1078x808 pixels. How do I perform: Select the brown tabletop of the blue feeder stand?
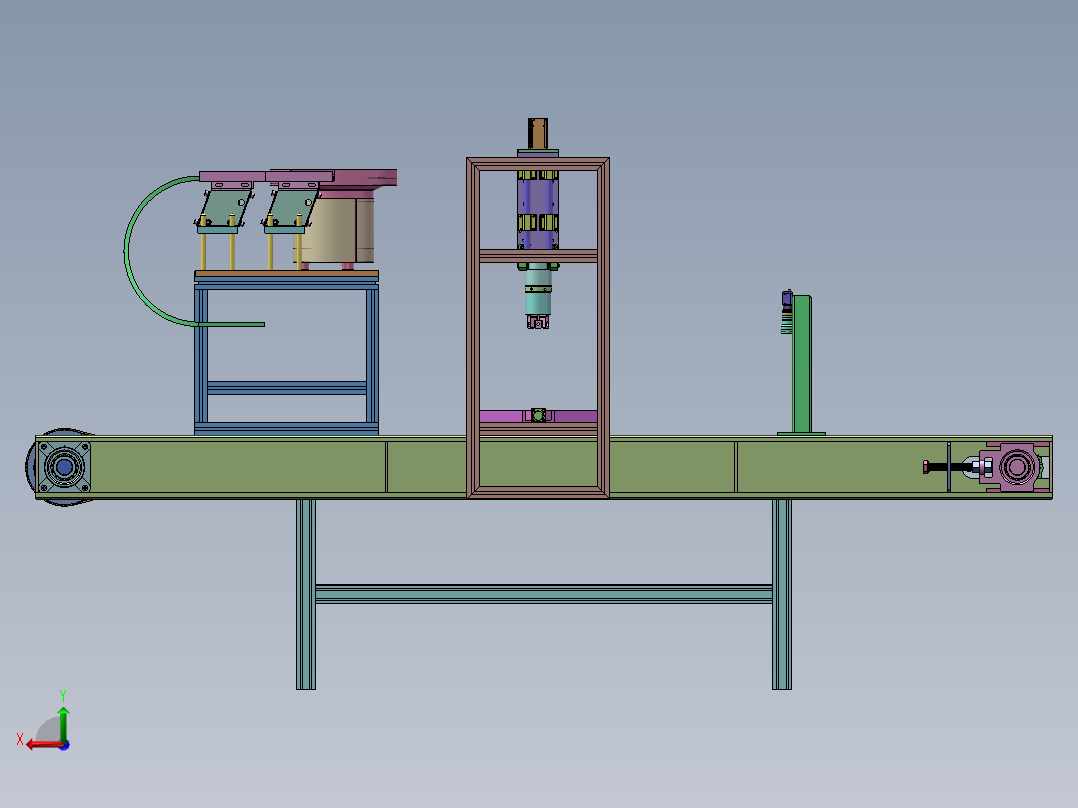(x=287, y=274)
